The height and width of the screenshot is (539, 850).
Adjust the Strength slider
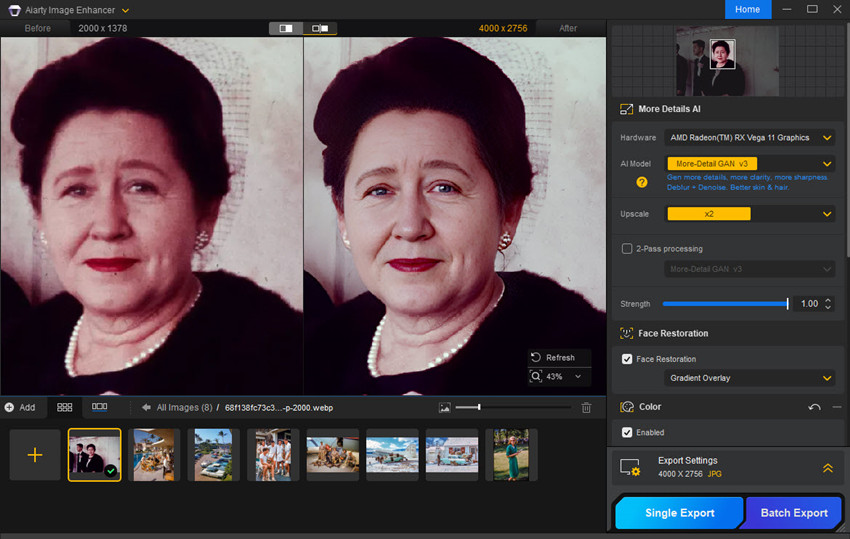725,304
